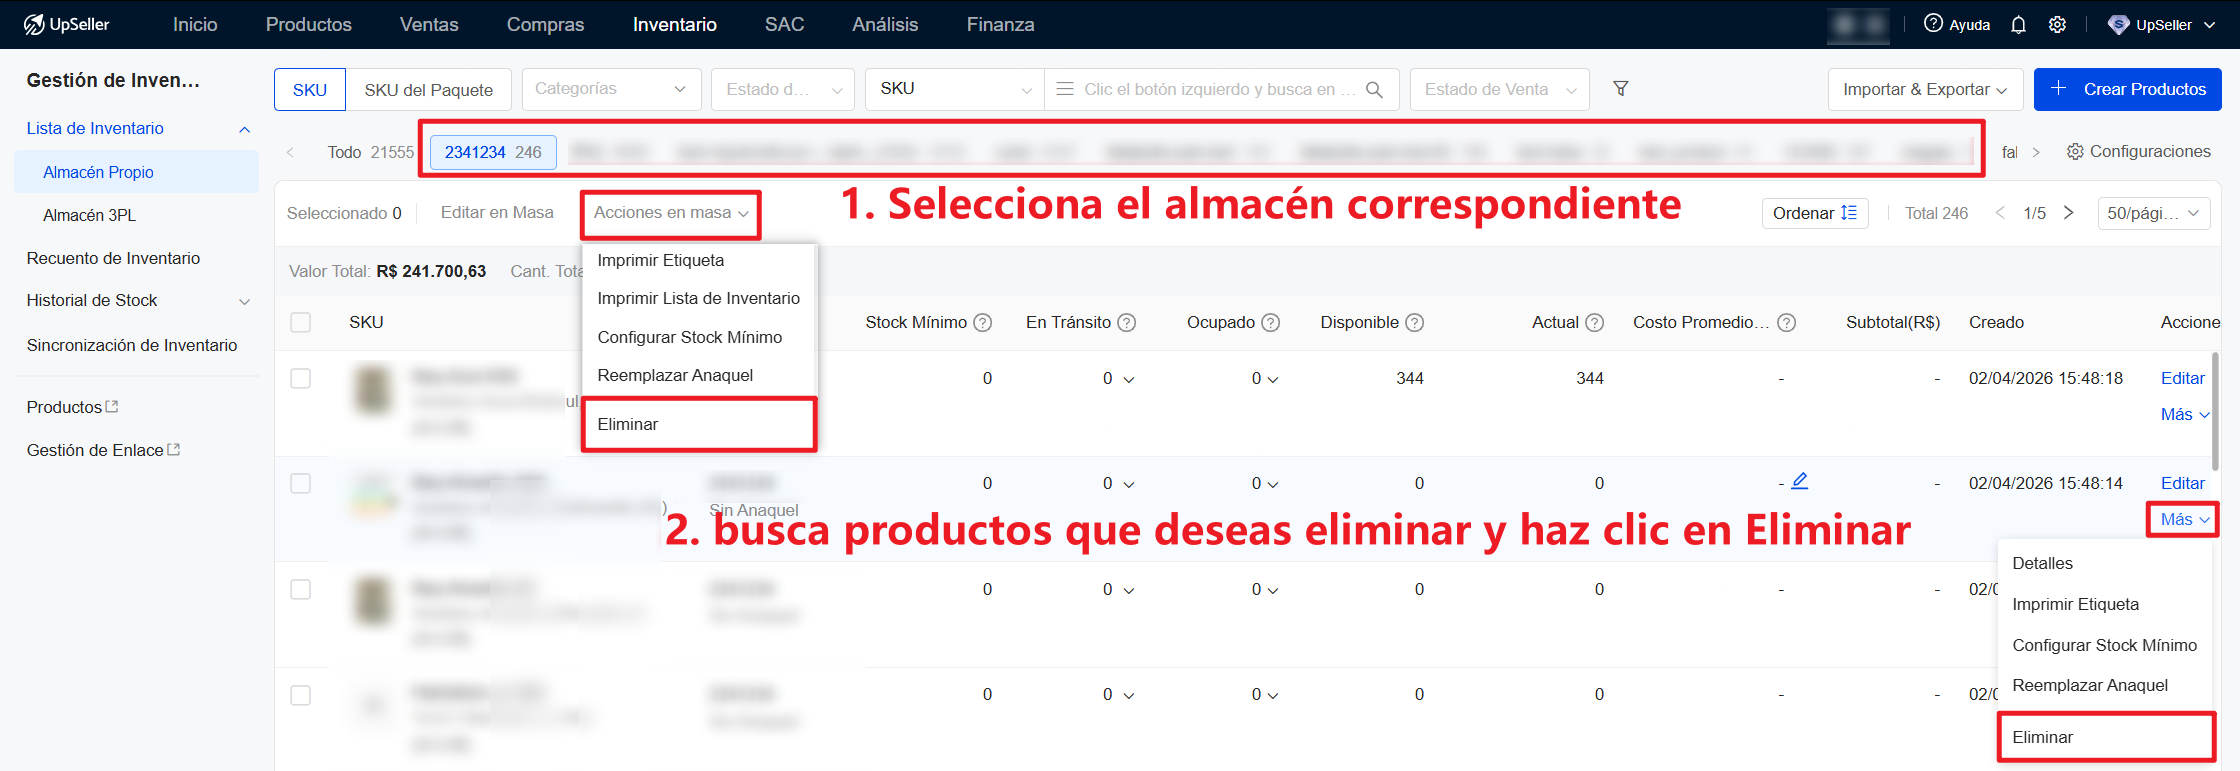
Task: Open the notifications bell
Action: tap(2018, 25)
